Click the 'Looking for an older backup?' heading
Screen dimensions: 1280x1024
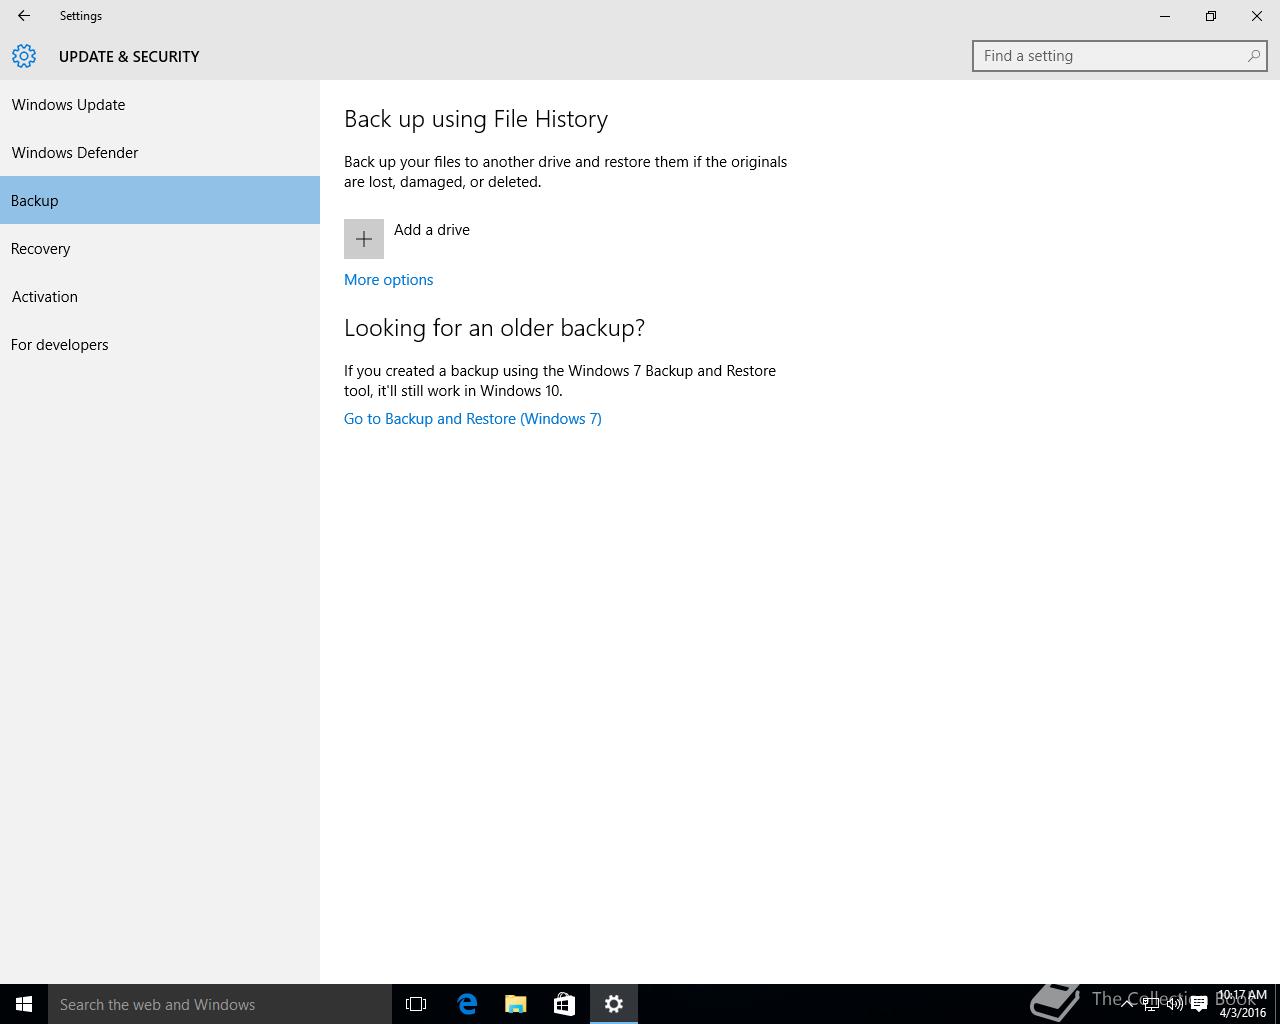(x=495, y=328)
